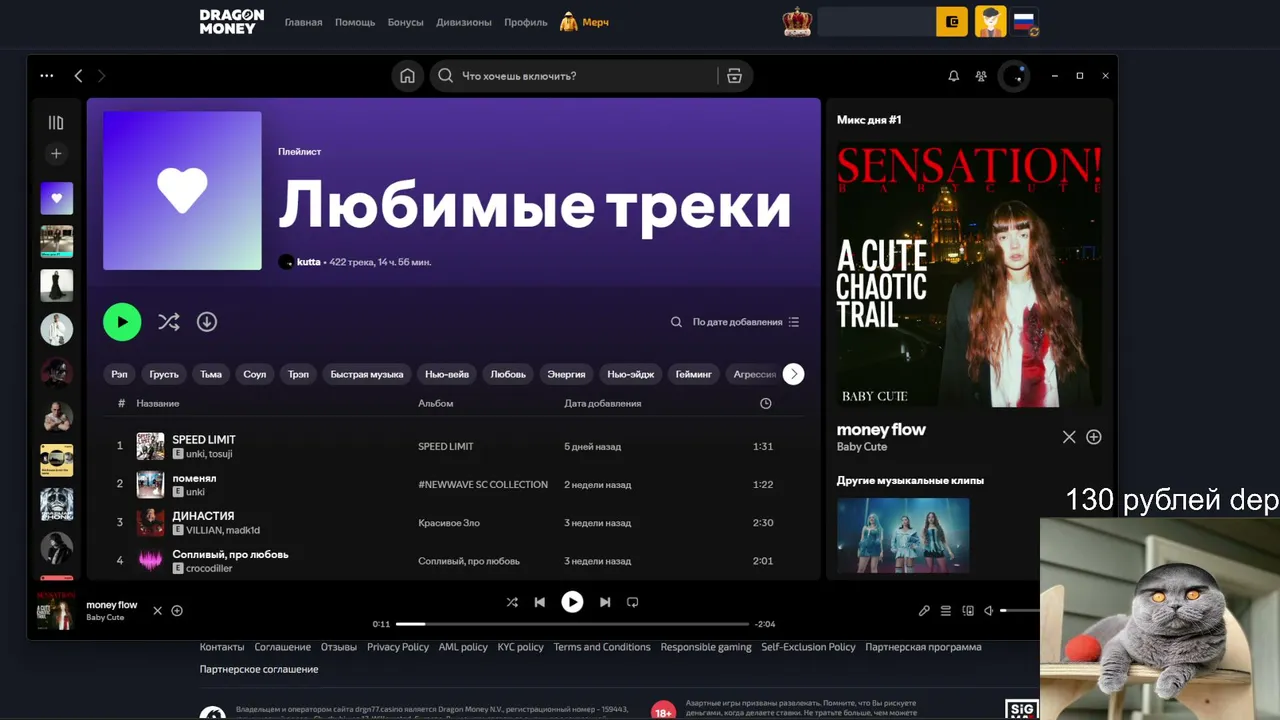Viewport: 1280px width, 720px height.
Task: Open Dragon Money user avatar
Action: click(991, 22)
